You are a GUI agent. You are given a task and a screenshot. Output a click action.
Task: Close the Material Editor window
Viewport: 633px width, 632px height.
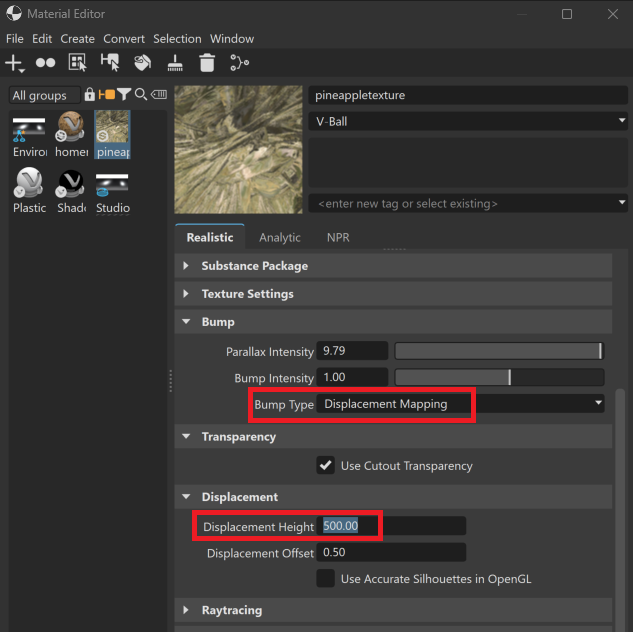click(x=613, y=14)
